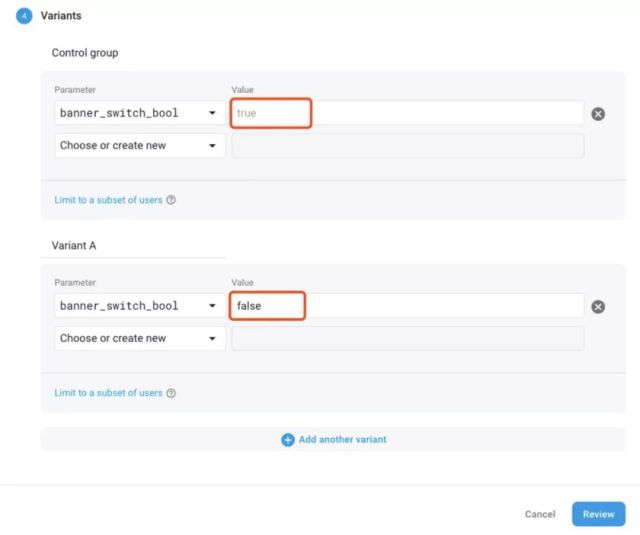The image size is (640, 535).
Task: Click Variant A value field showing false
Action: [x=407, y=306]
